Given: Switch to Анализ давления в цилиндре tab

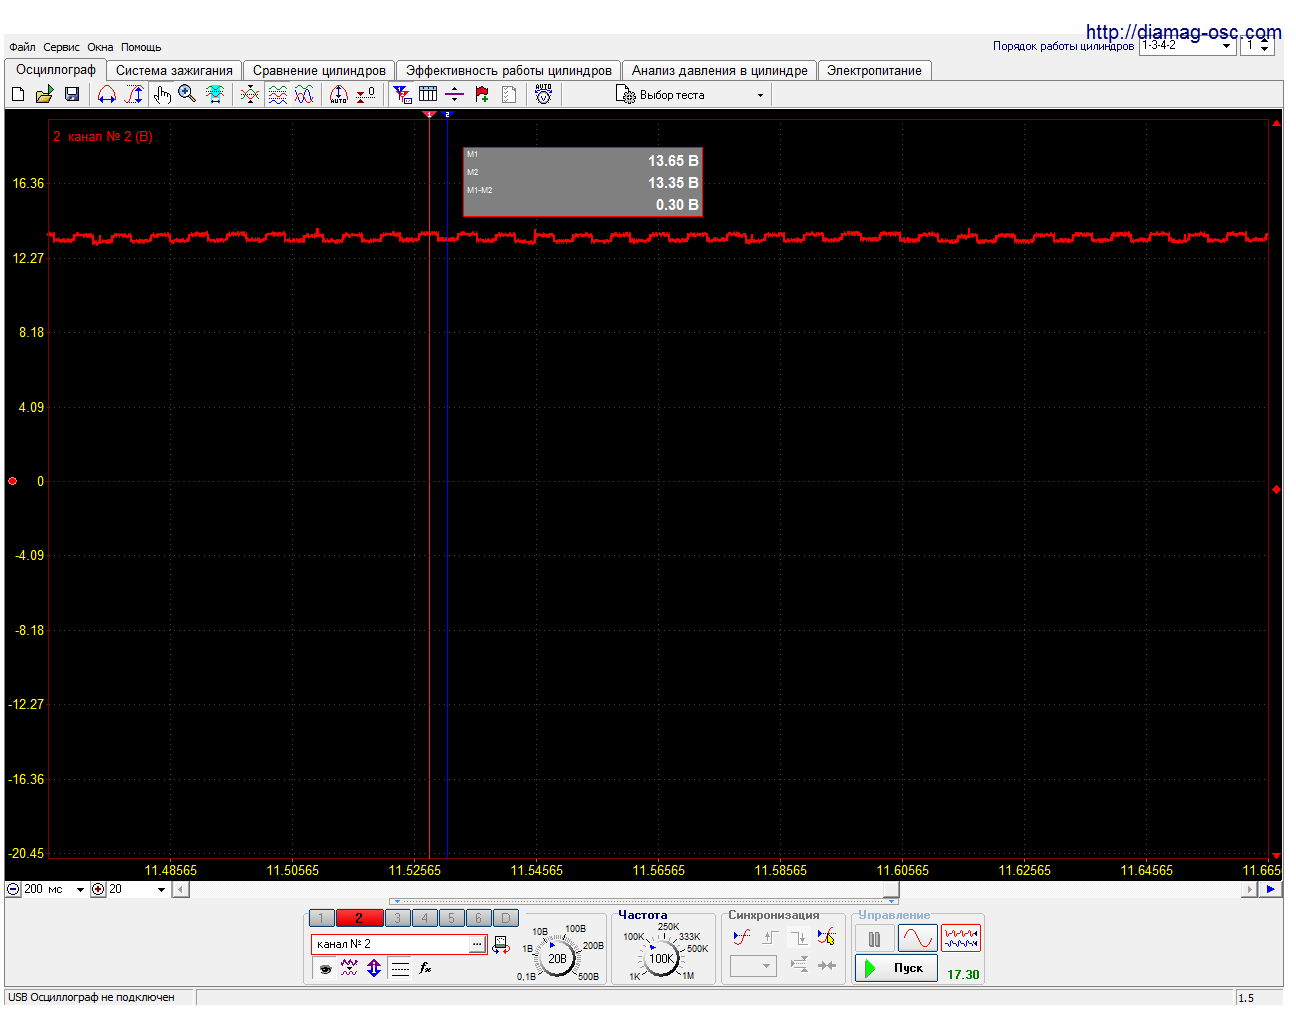Looking at the screenshot, I should 719,70.
